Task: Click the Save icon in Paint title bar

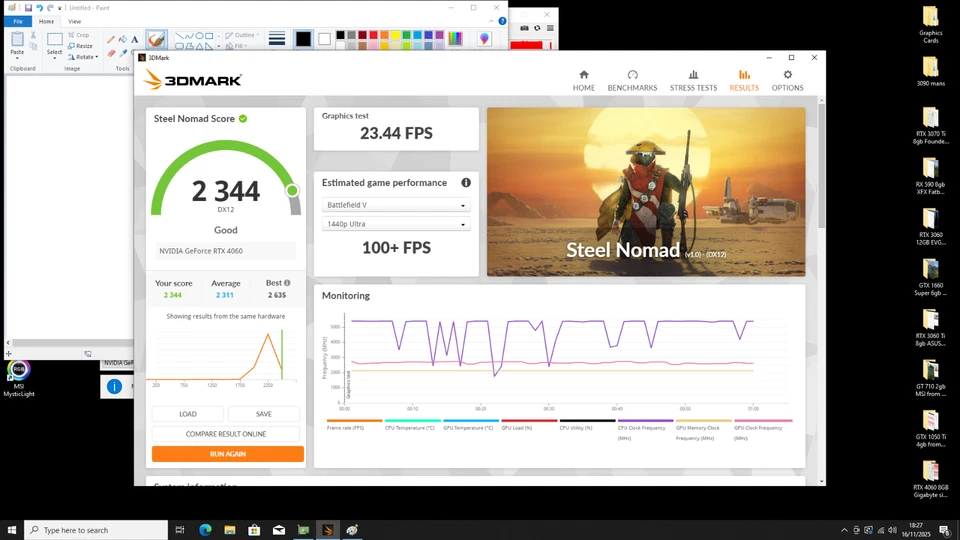Action: click(28, 8)
